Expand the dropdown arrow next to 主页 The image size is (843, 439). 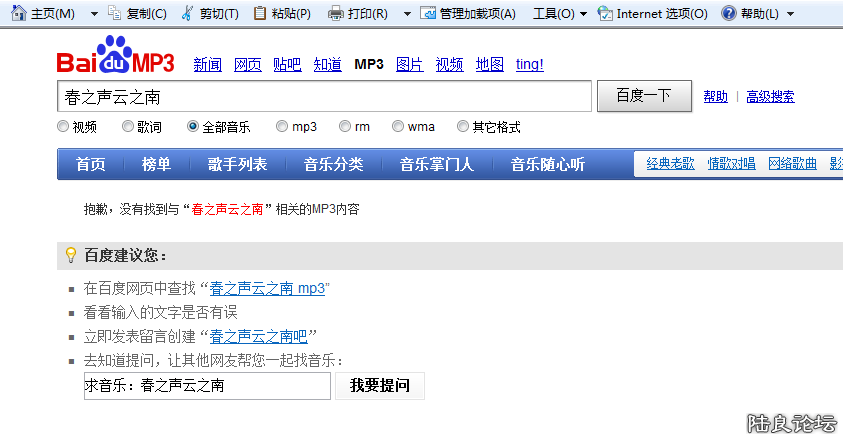(93, 14)
